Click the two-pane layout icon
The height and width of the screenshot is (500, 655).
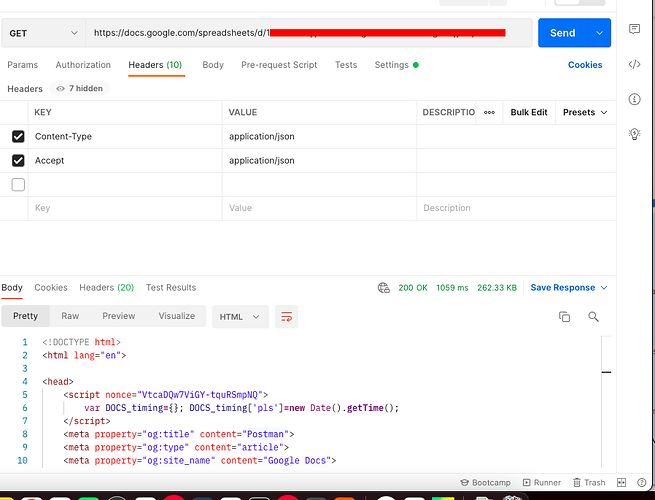point(621,482)
